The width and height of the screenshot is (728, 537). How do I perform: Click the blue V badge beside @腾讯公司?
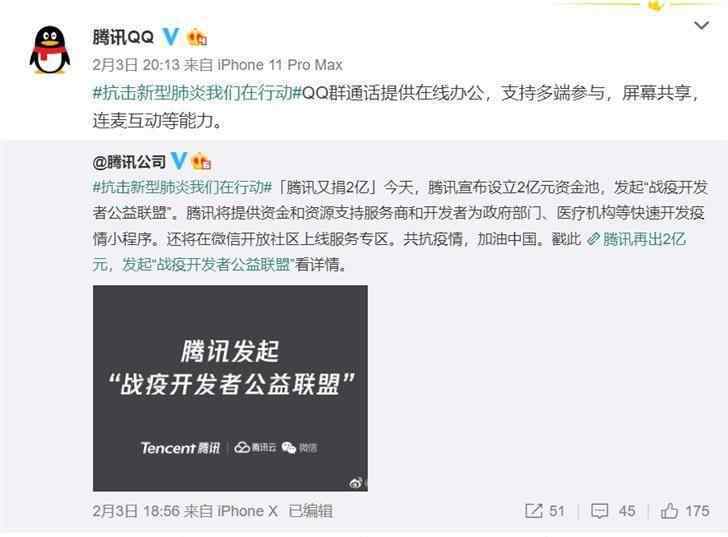179,161
